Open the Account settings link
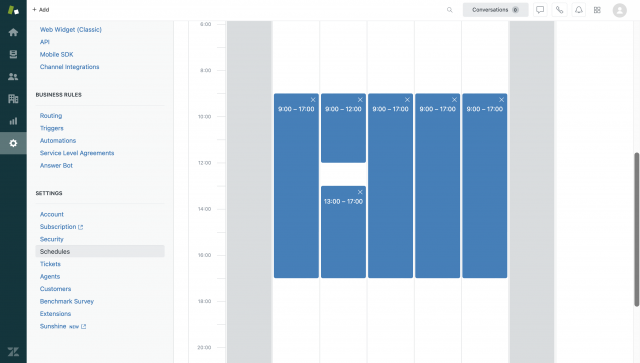This screenshot has height=363, width=640. pyautogui.click(x=51, y=214)
